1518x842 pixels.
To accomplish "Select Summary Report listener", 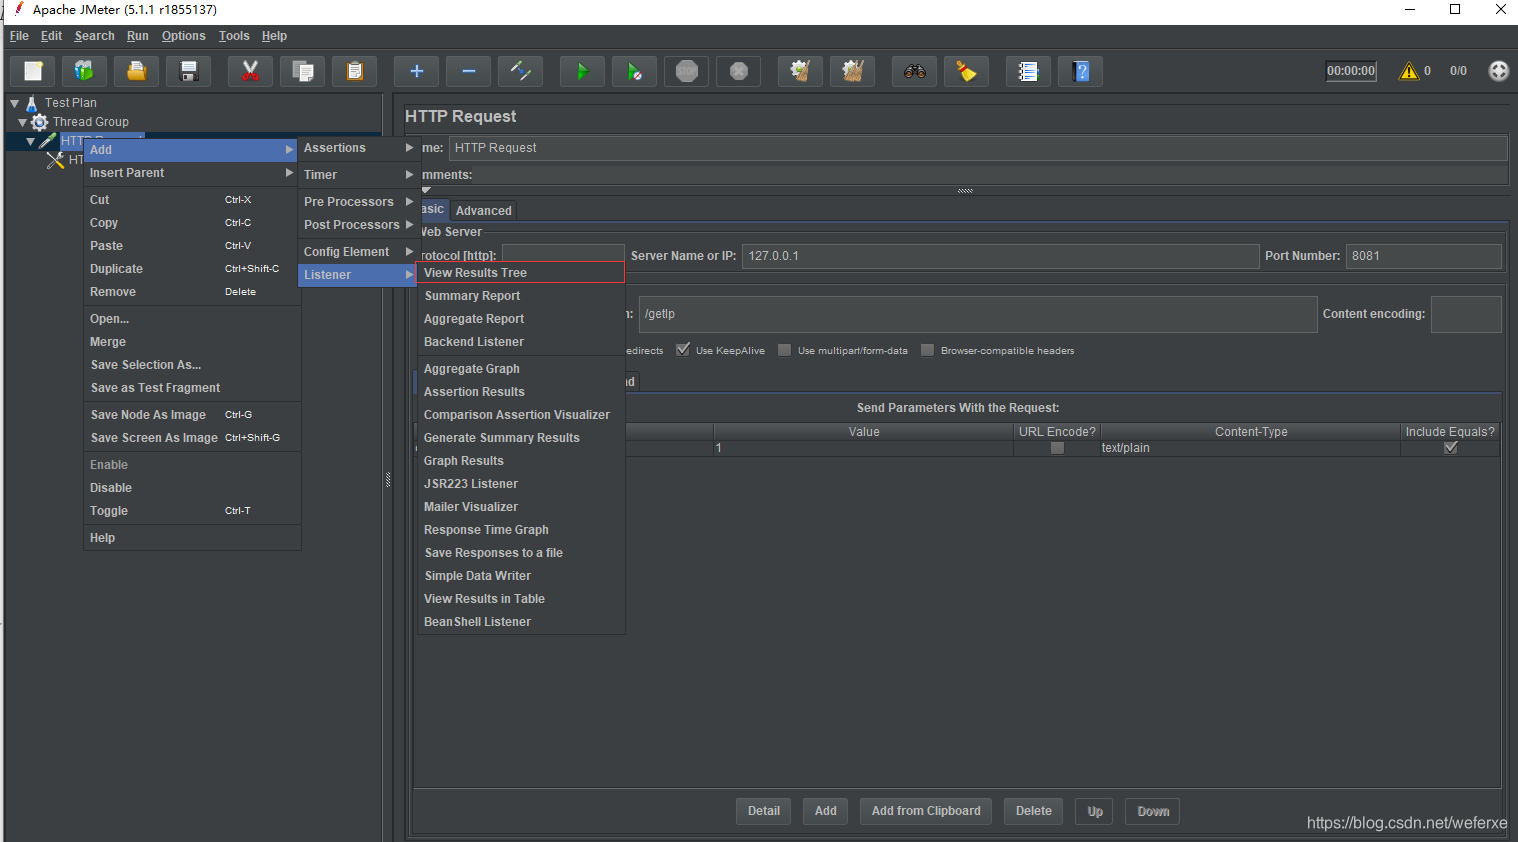I will pos(520,296).
